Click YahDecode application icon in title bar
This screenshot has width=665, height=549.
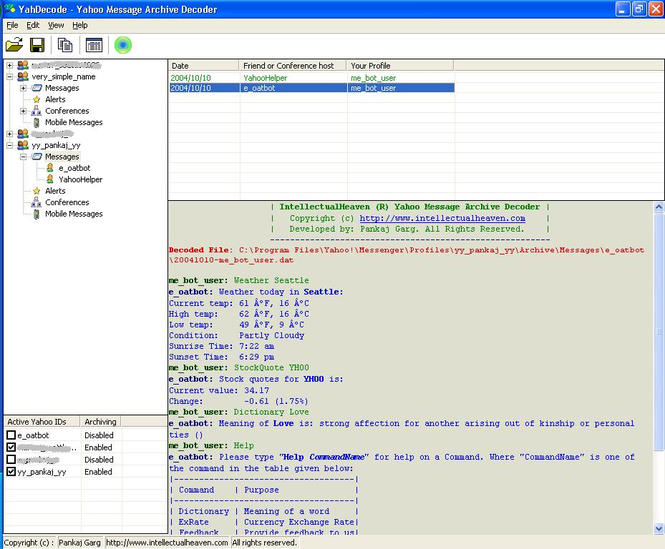coord(9,8)
